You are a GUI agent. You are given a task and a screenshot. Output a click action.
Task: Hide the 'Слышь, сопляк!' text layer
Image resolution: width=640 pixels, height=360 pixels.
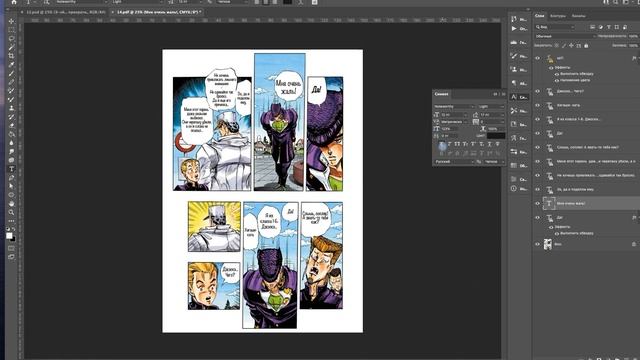(x=537, y=147)
